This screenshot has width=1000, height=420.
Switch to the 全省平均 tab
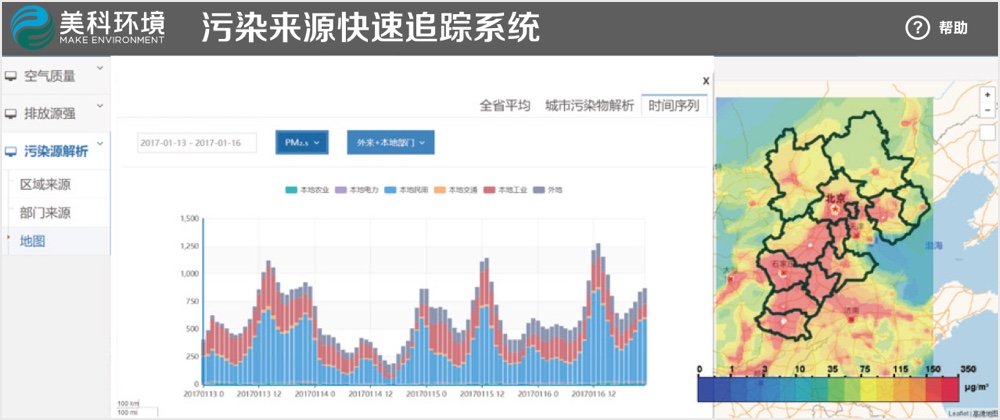[x=504, y=106]
